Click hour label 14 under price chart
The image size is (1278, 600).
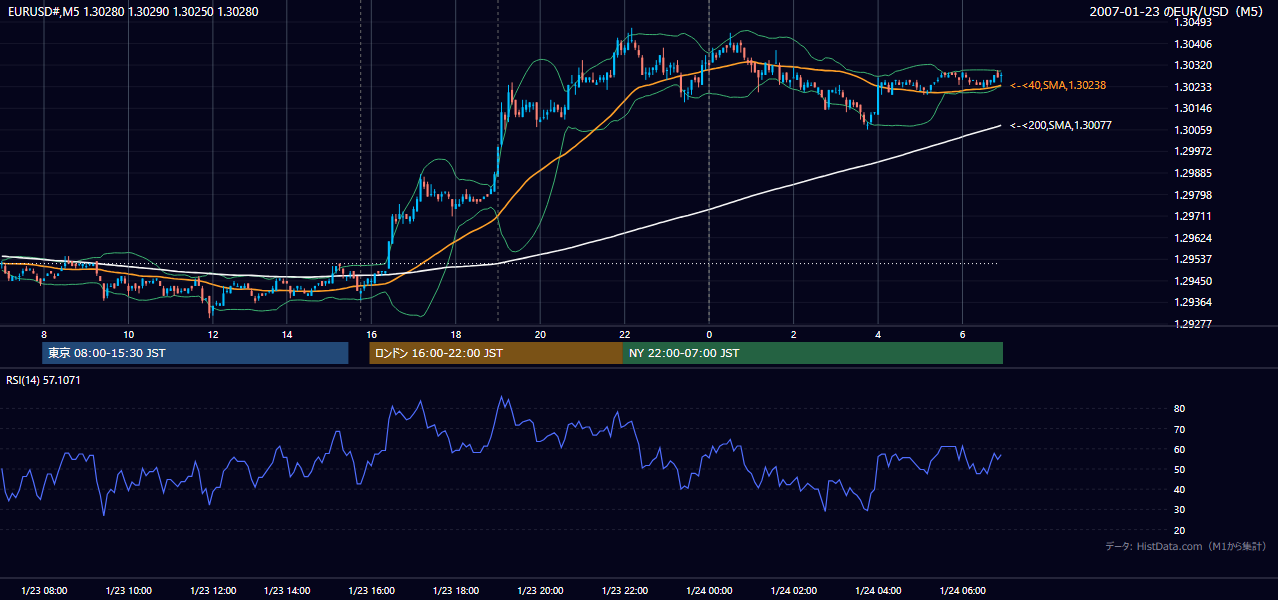click(287, 334)
